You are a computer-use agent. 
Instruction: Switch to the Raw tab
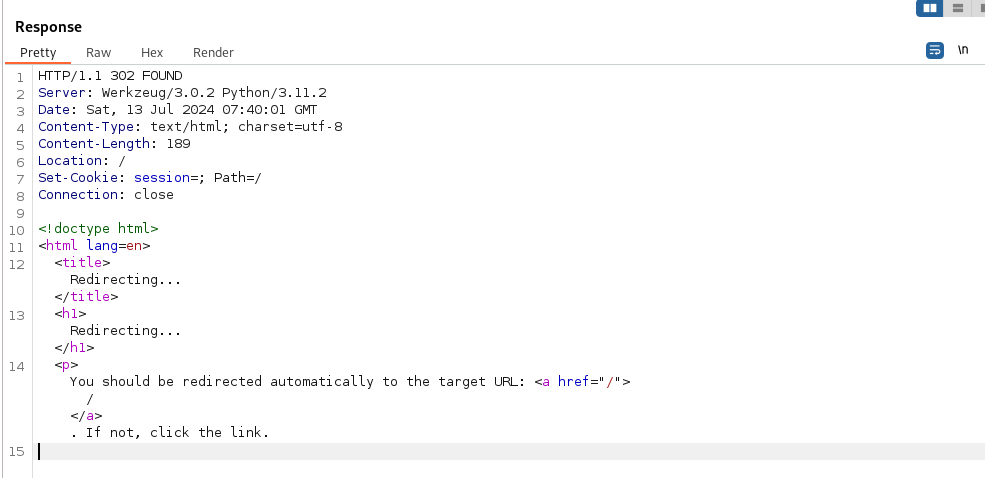pos(98,52)
